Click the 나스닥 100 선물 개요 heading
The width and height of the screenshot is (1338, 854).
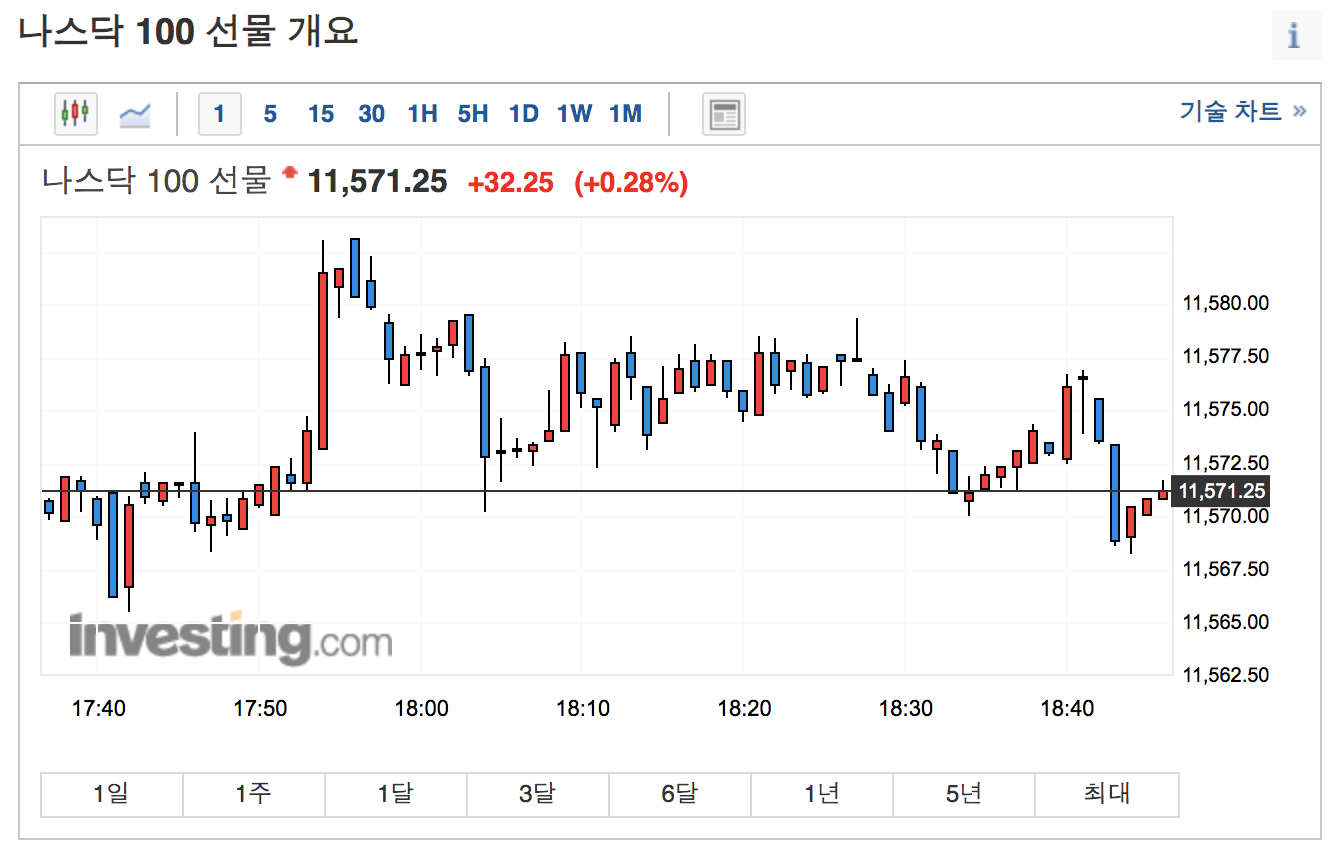(x=188, y=32)
